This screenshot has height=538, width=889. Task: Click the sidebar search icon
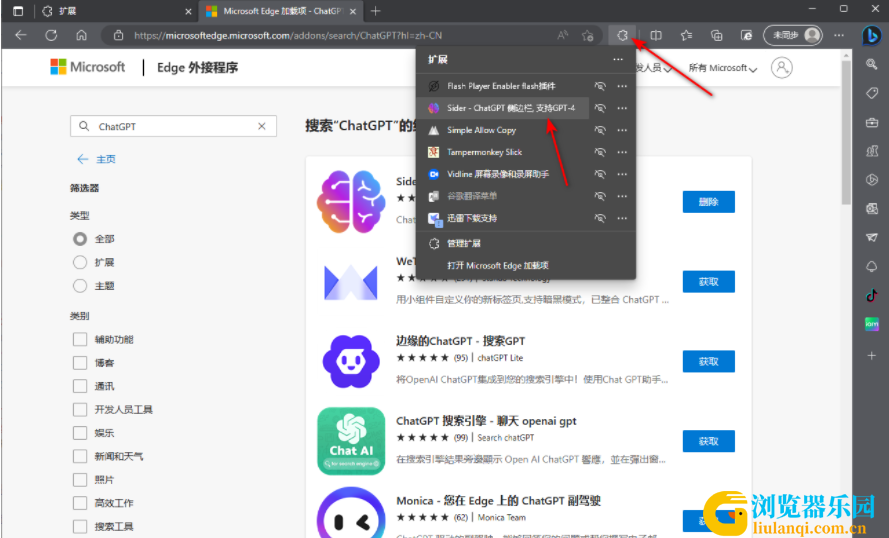(x=872, y=64)
